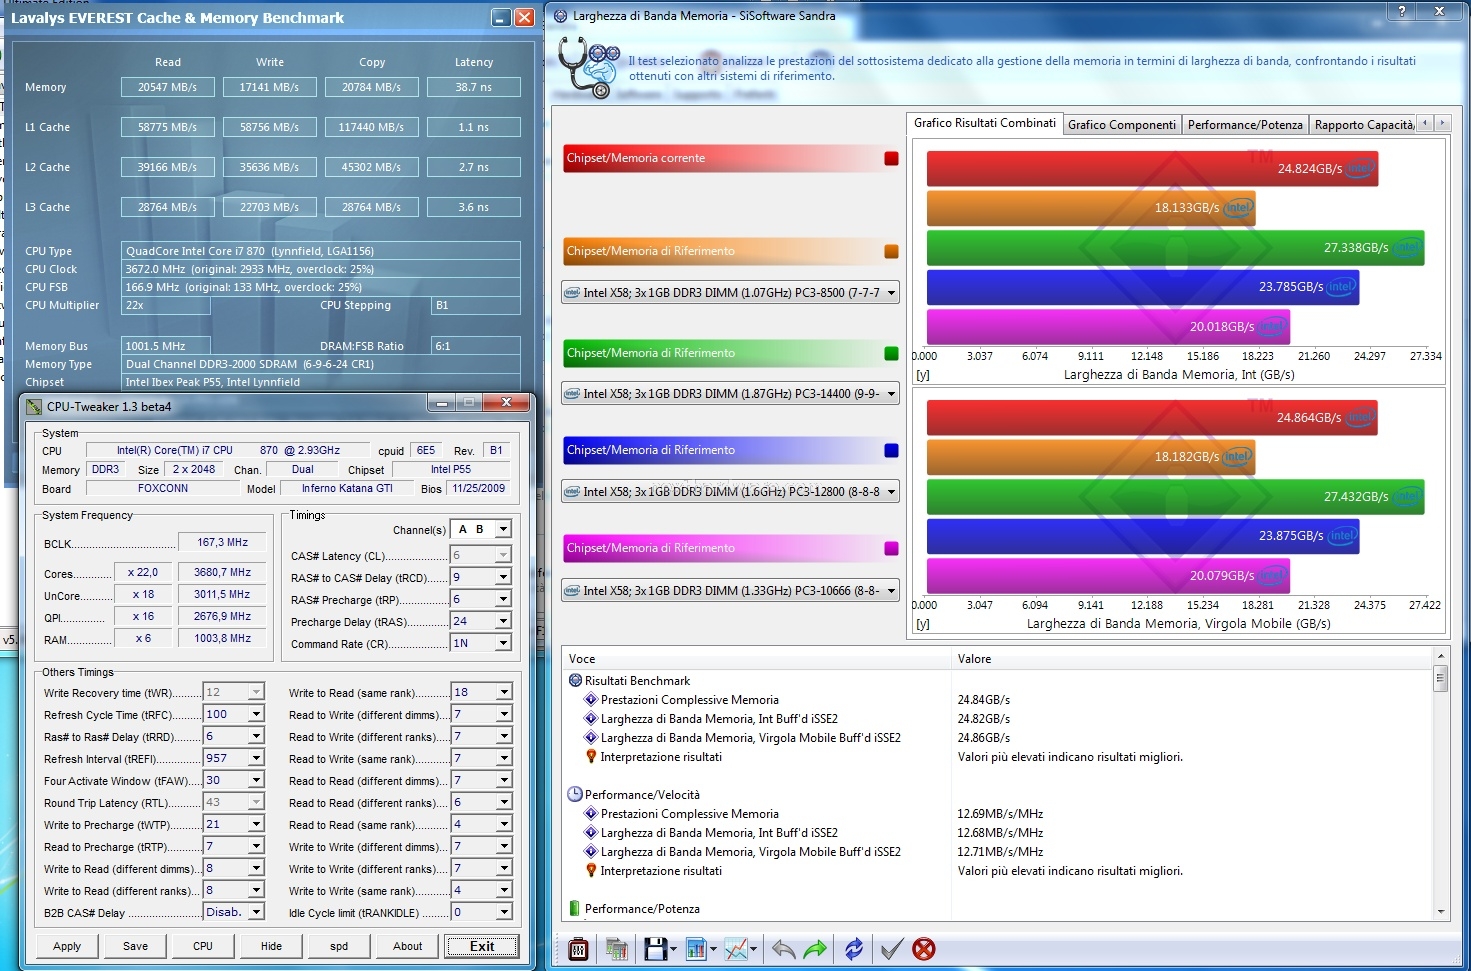
Task: Click the Memory Read 20547 MB/s field
Action: 167,87
